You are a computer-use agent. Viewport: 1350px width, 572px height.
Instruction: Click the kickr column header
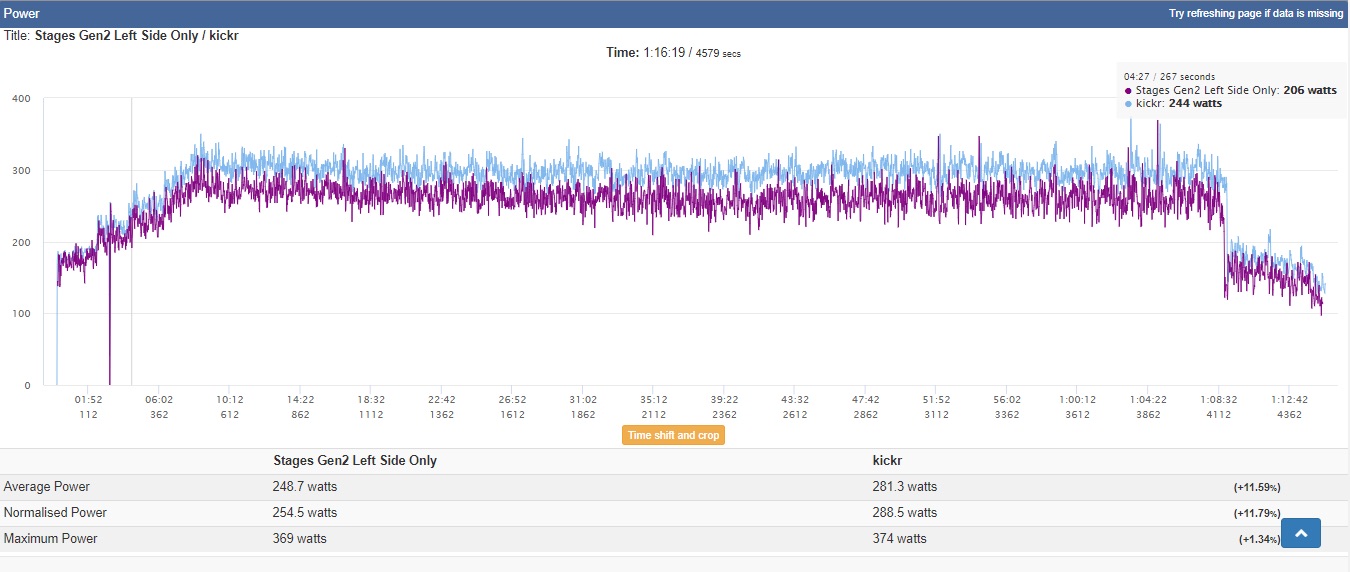click(888, 461)
